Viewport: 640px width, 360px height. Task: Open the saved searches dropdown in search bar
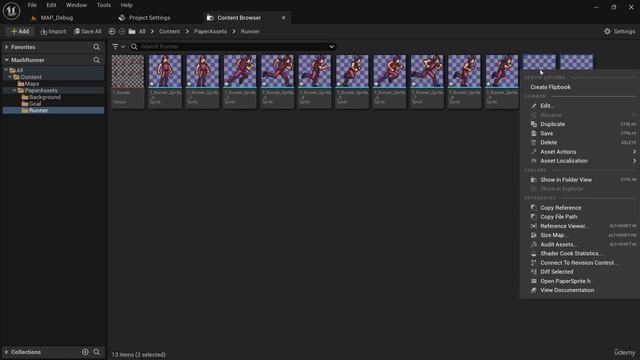331,47
